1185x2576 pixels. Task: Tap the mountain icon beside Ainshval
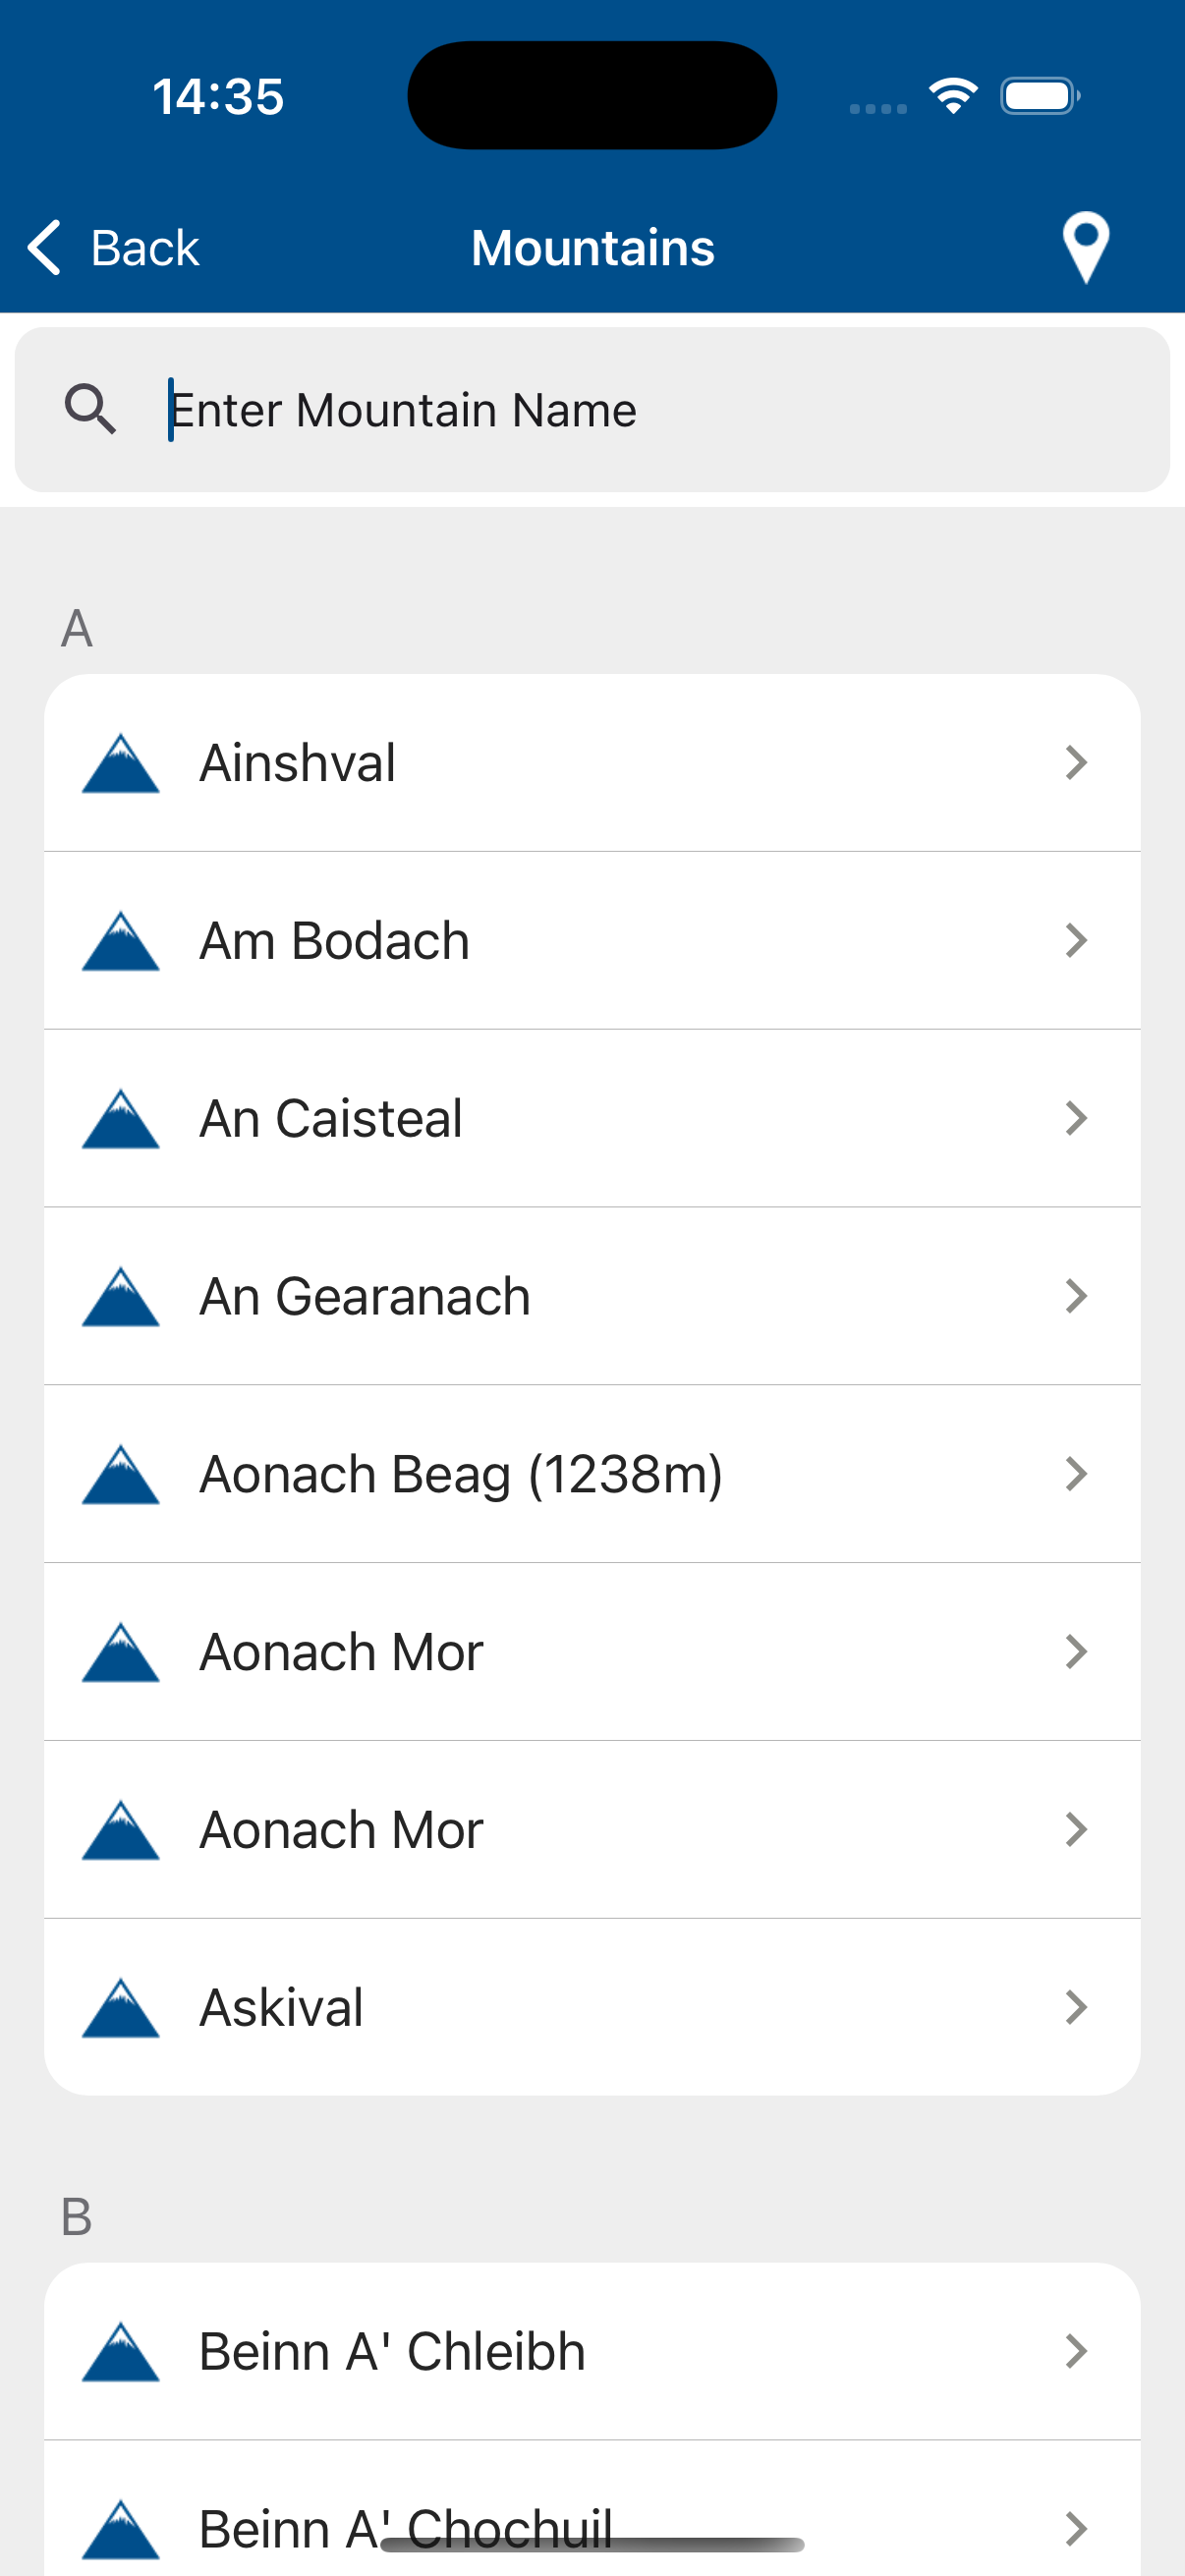pyautogui.click(x=120, y=764)
